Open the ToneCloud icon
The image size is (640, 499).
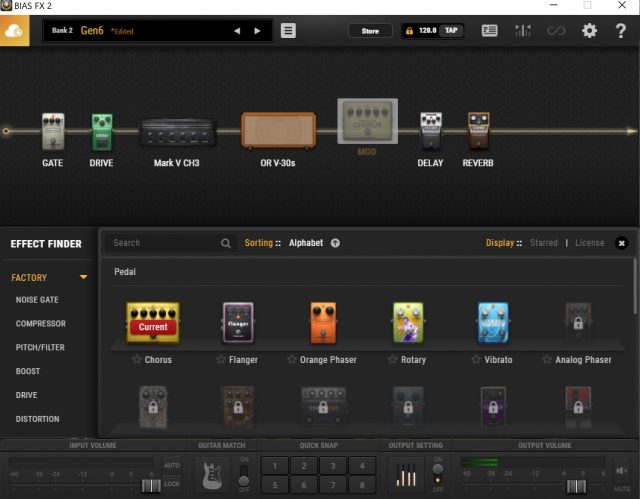[x=14, y=31]
